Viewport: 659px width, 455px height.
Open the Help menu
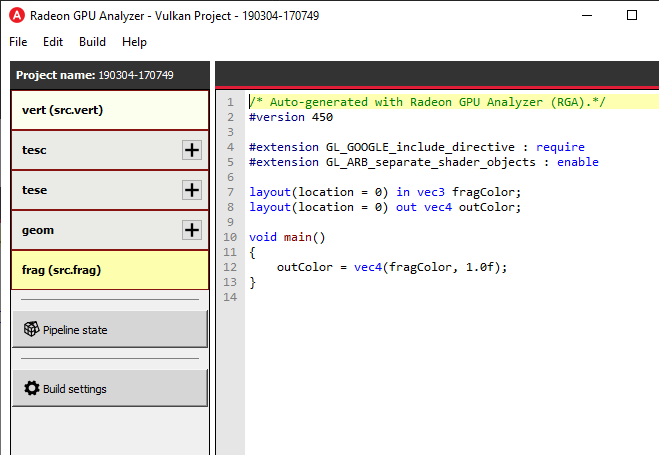pos(134,42)
